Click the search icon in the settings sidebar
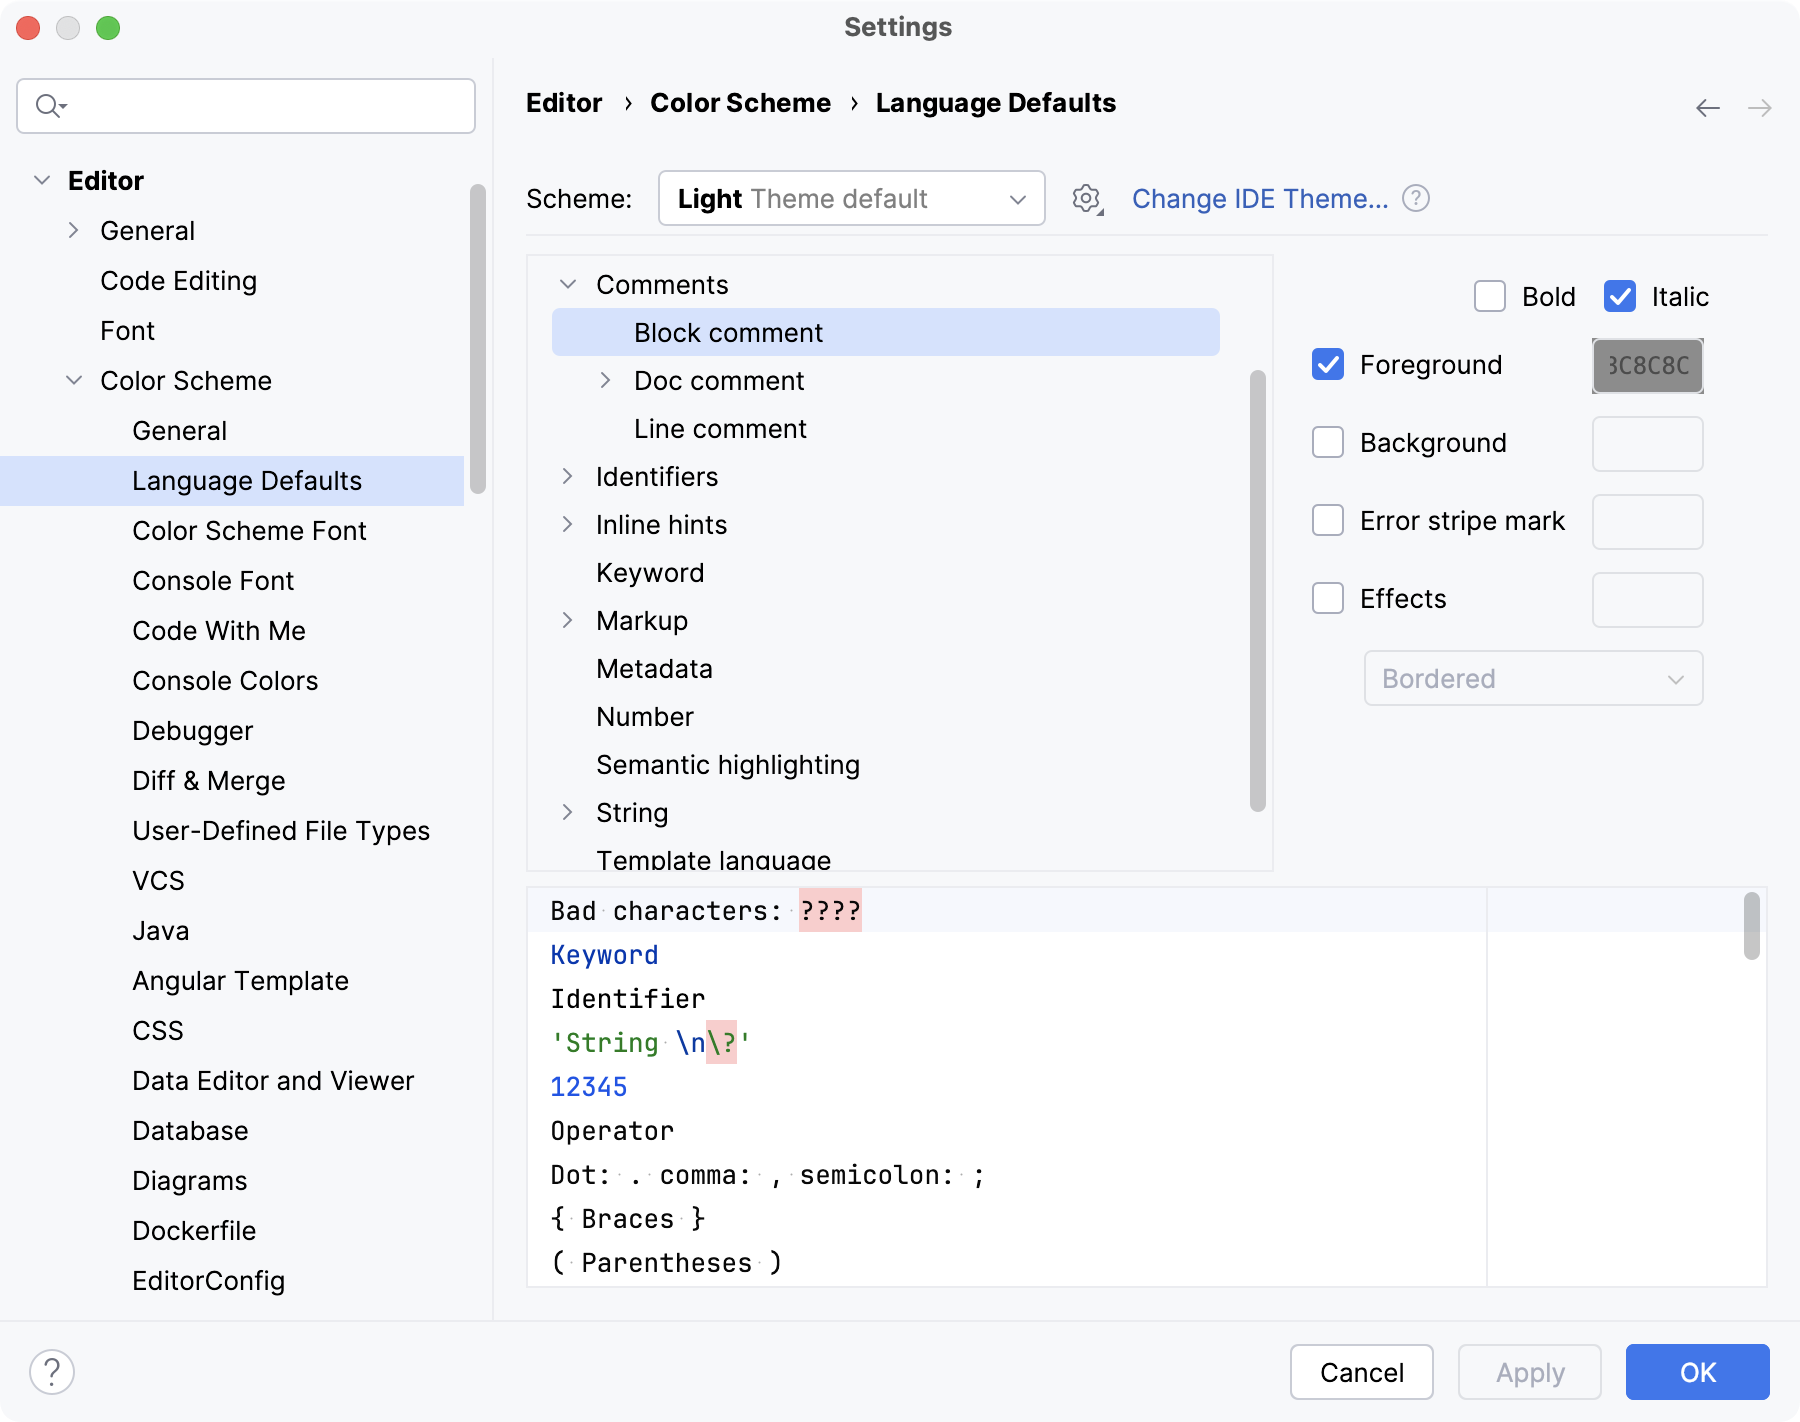 point(47,105)
